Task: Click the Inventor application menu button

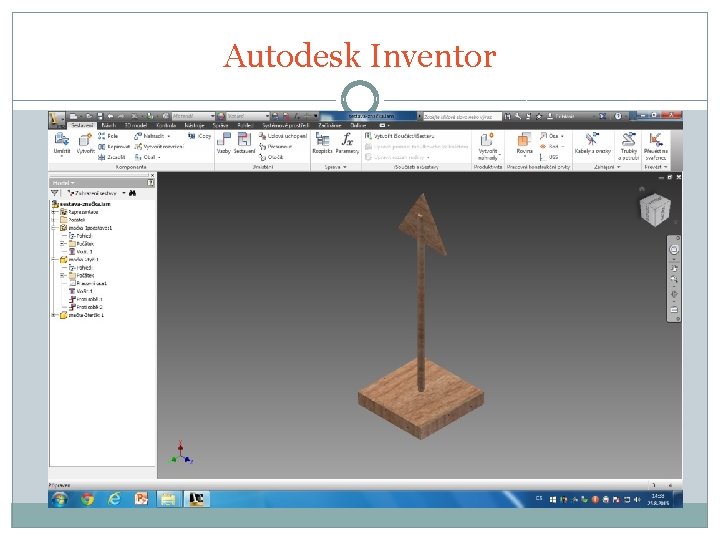Action: 56,119
